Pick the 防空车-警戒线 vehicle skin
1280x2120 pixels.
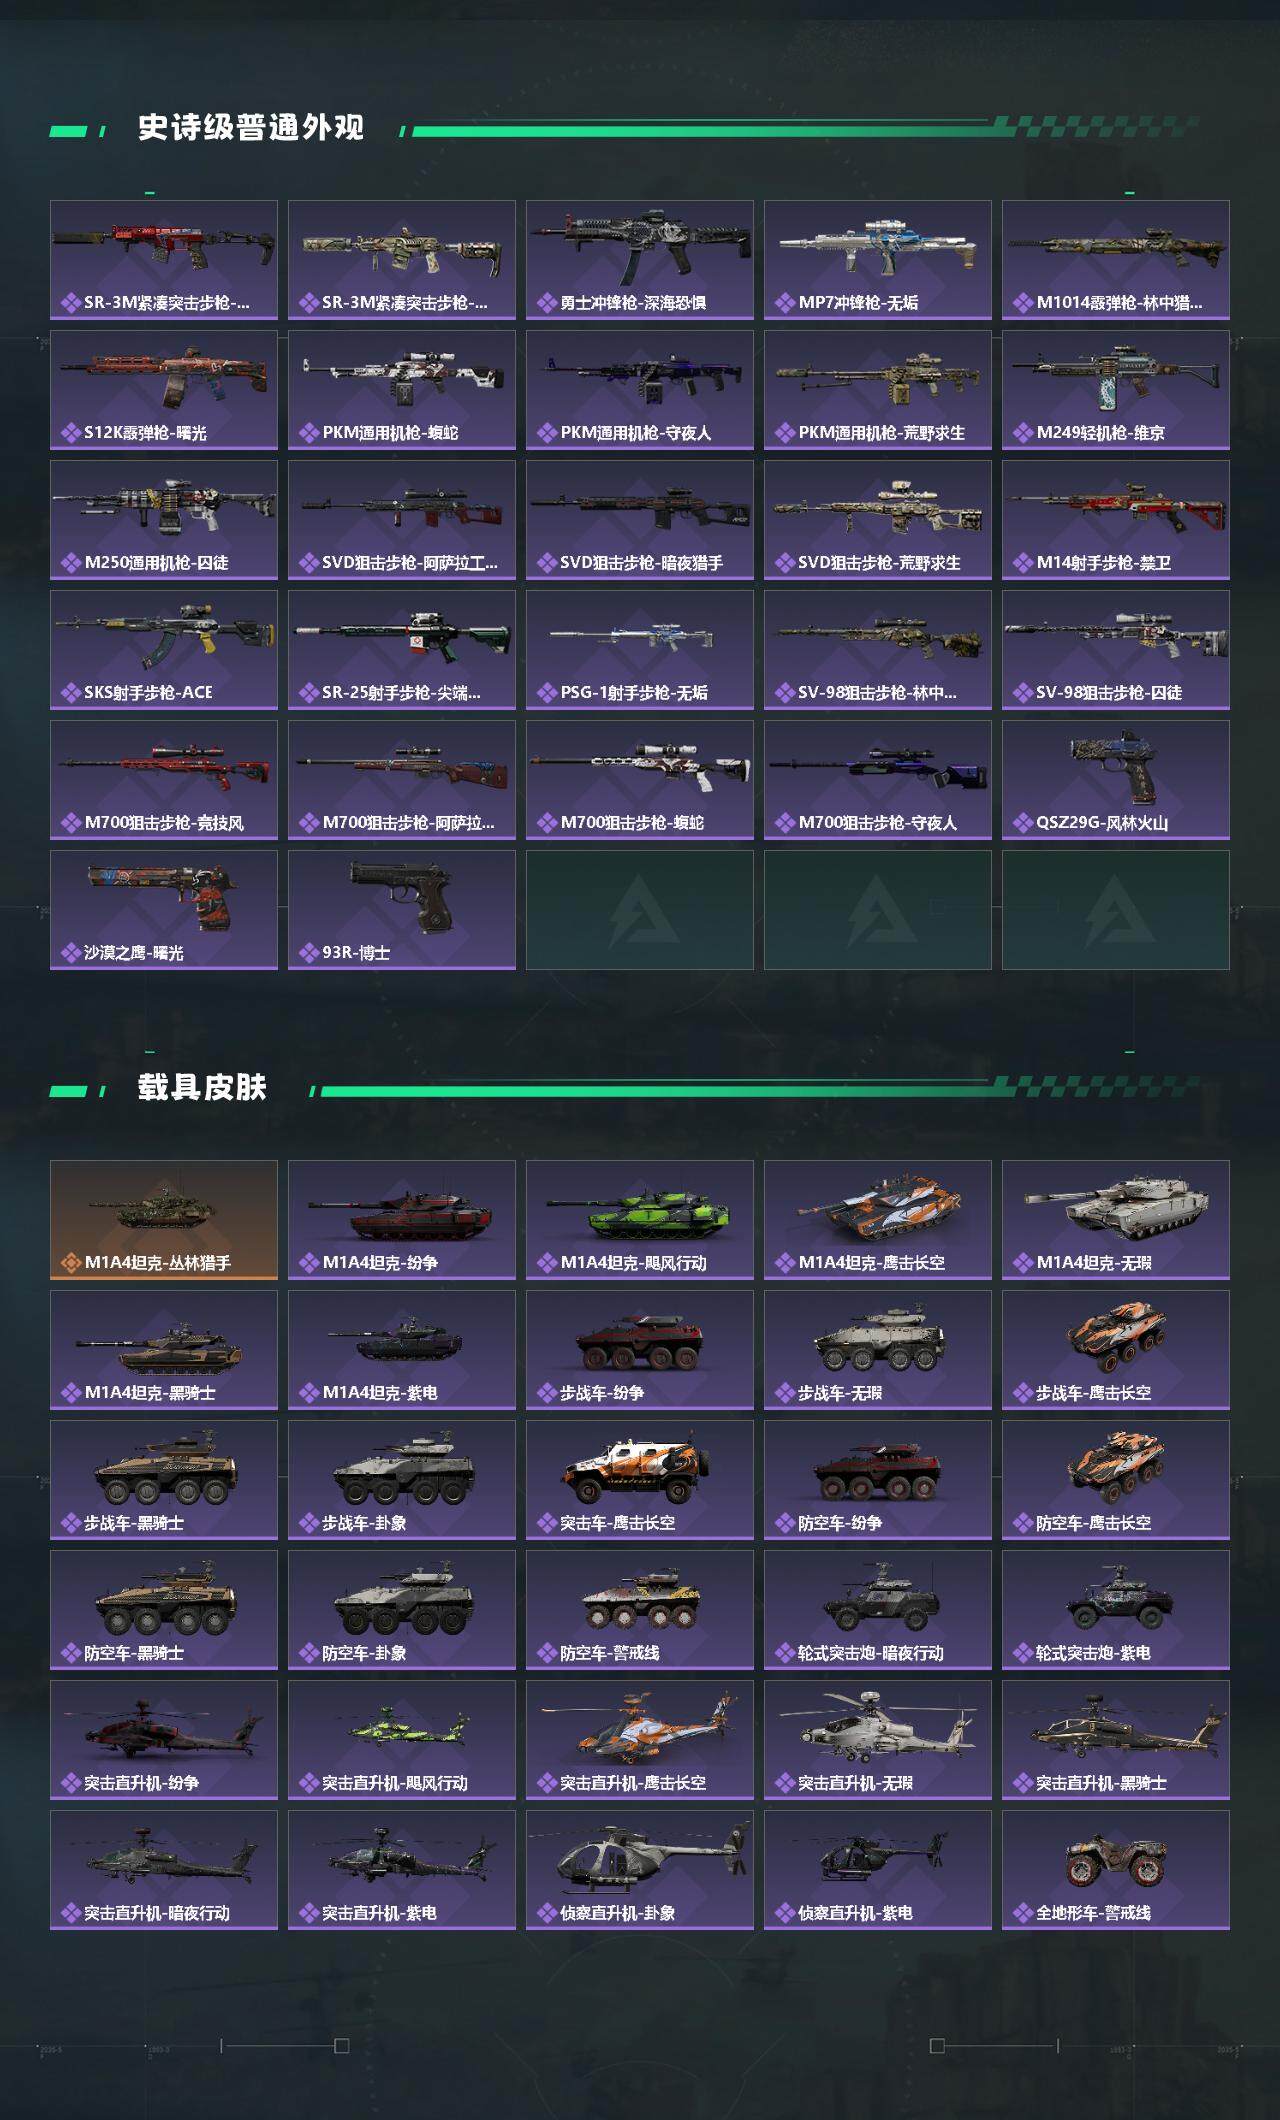640,1610
